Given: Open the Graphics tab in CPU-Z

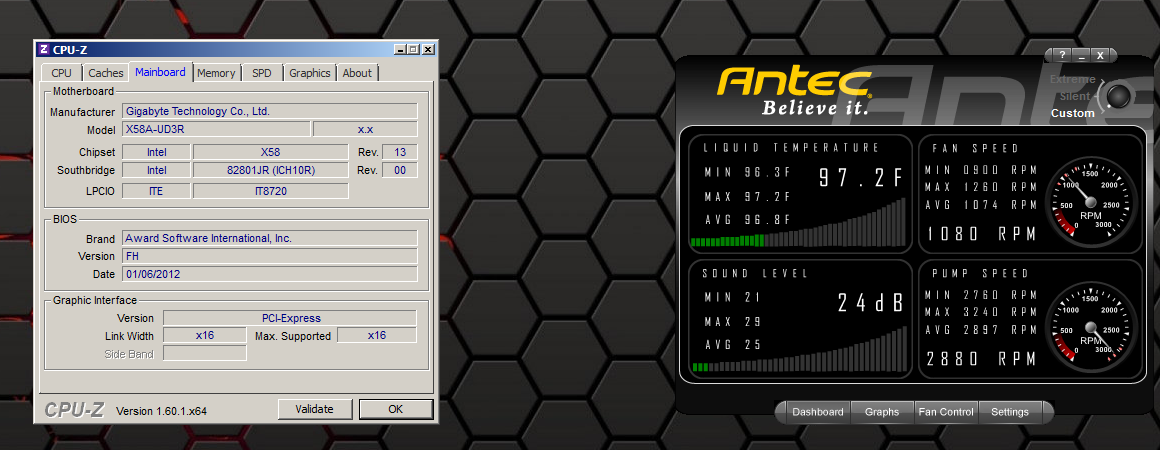Looking at the screenshot, I should pyautogui.click(x=309, y=73).
